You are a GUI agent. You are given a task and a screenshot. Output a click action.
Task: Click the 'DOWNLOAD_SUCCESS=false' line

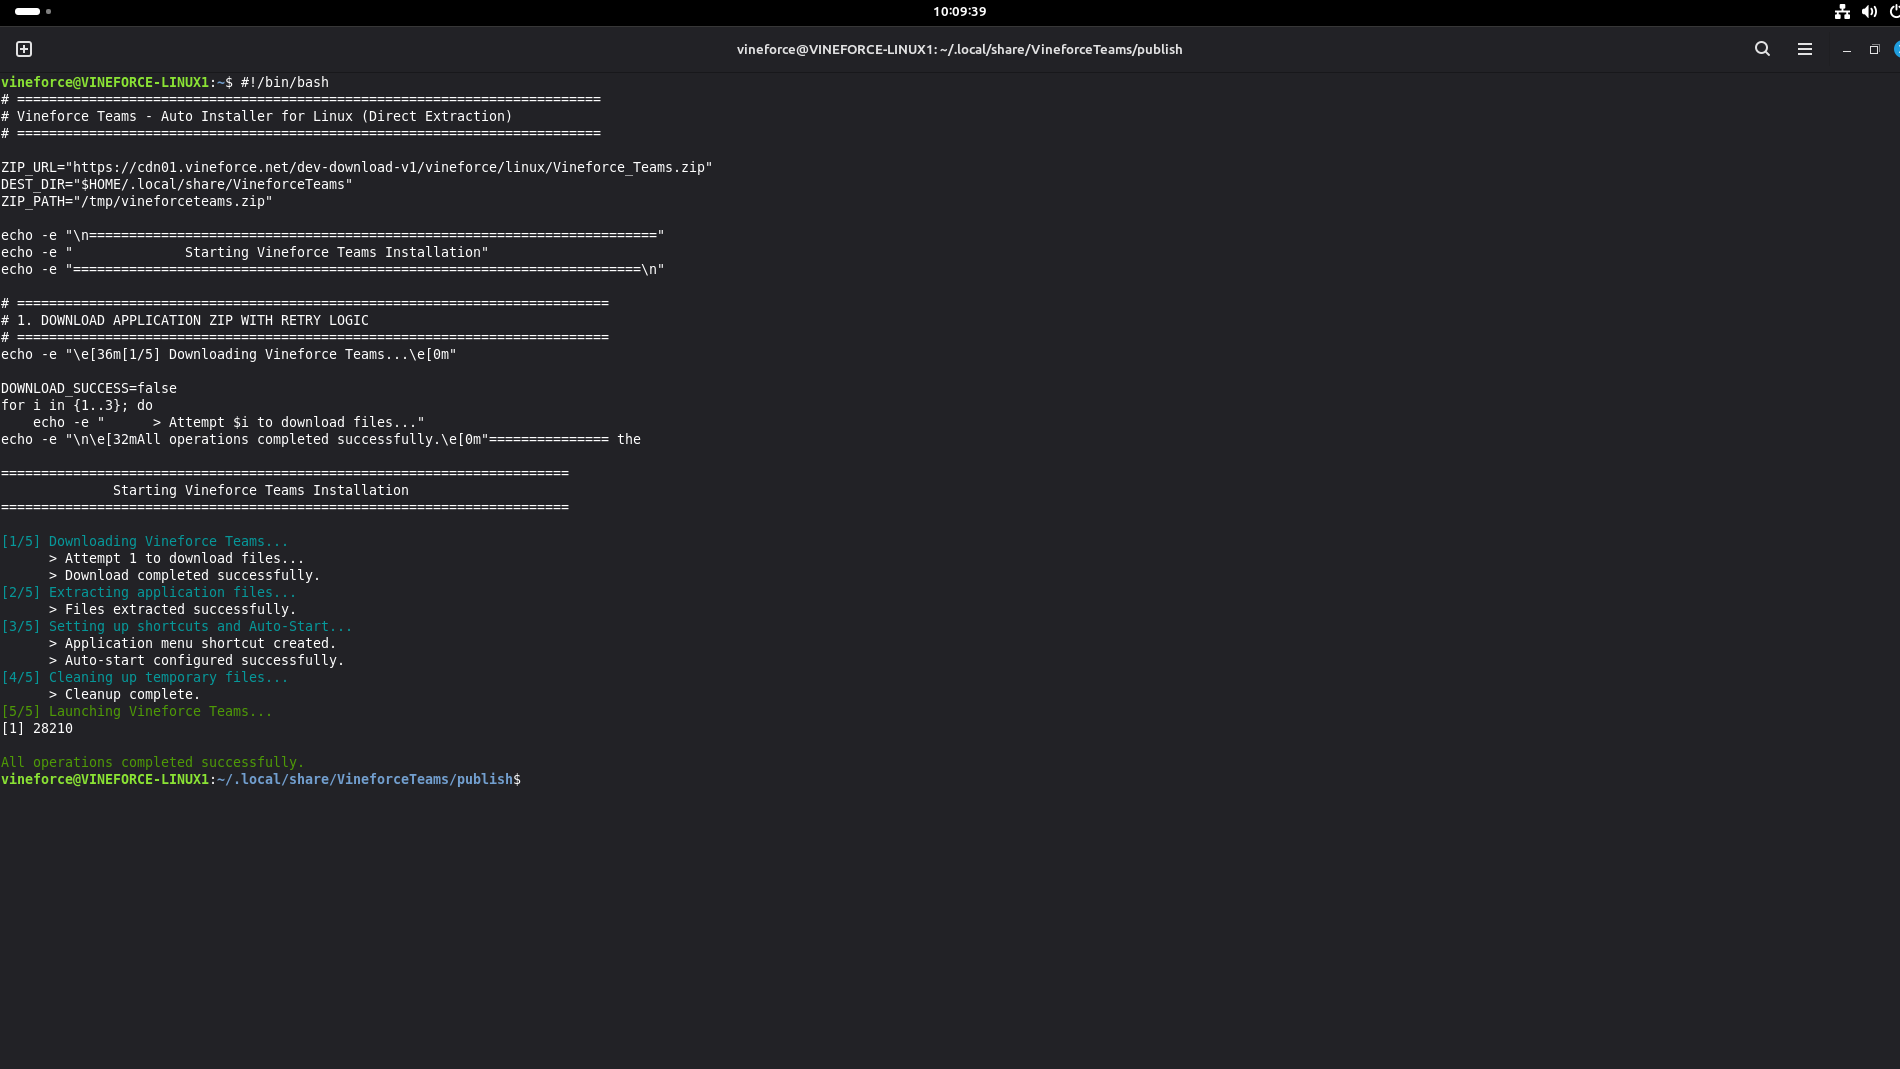89,388
